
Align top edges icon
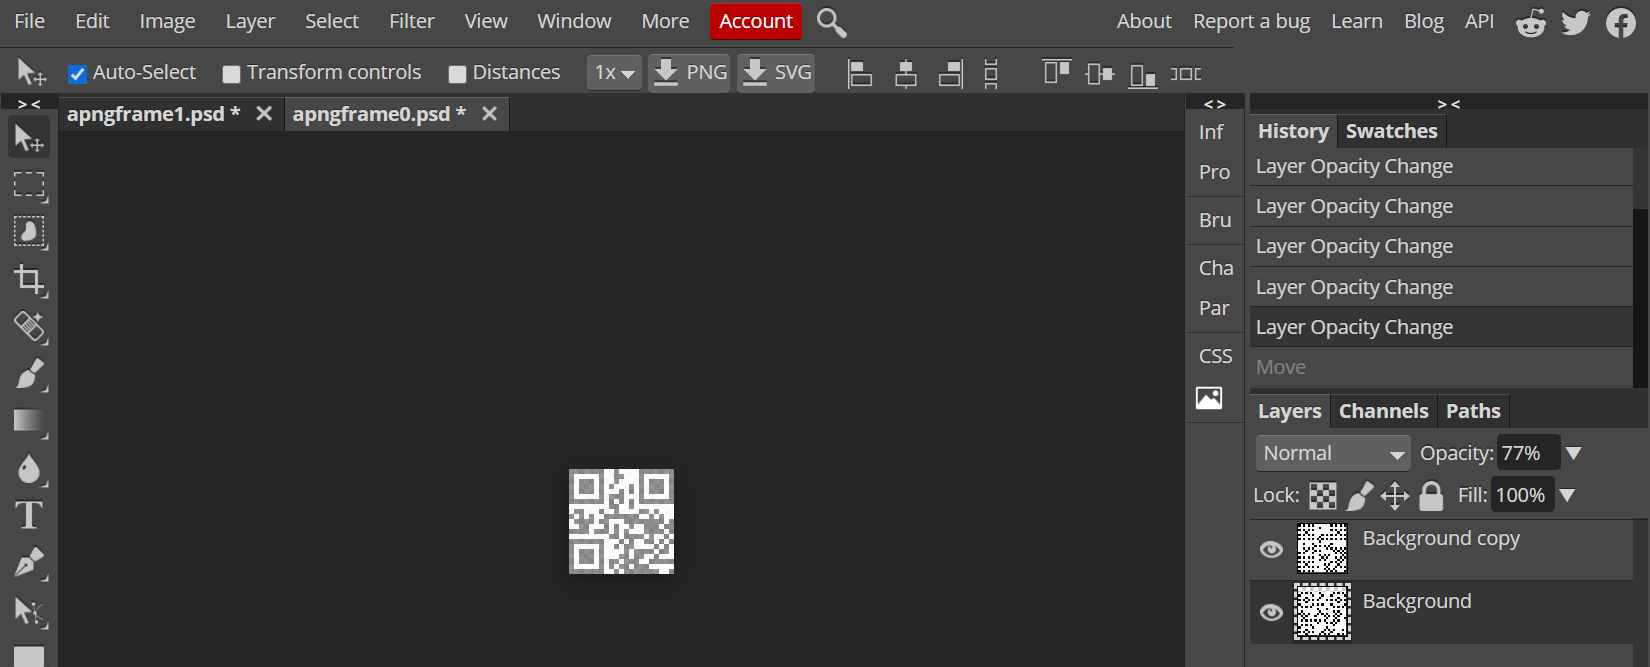click(1056, 73)
